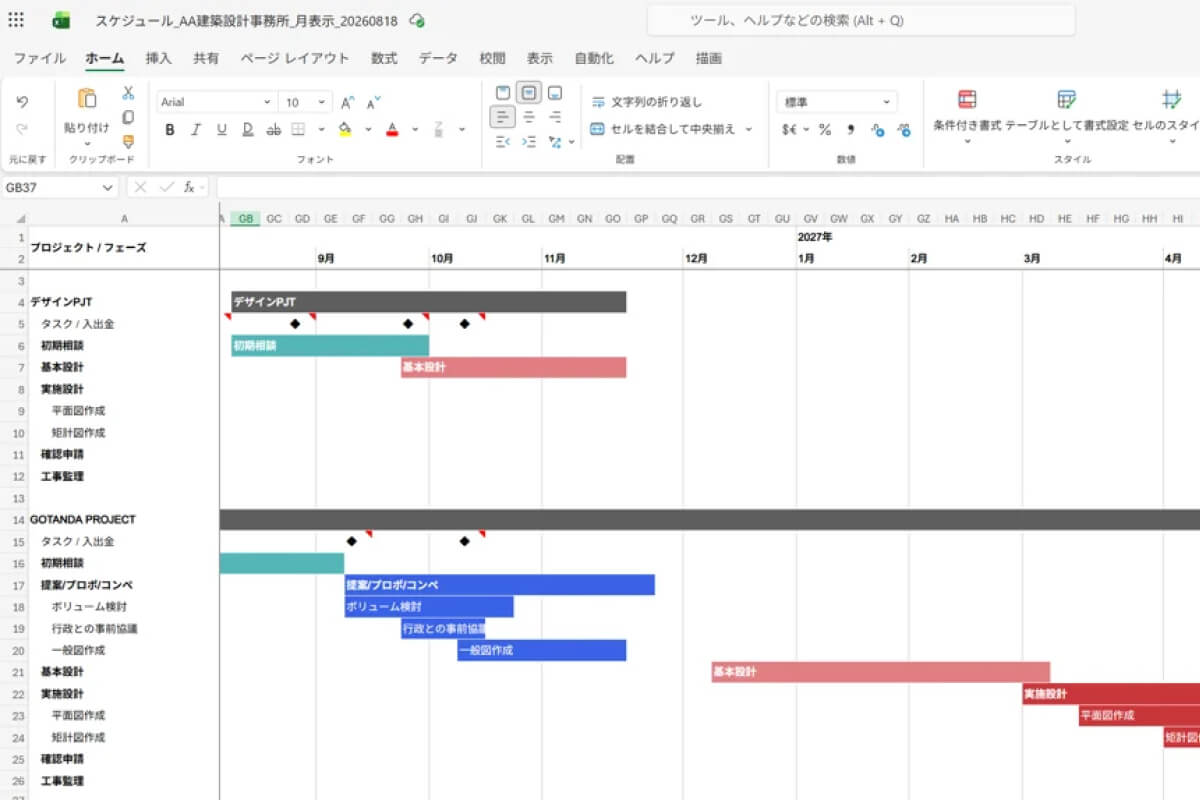This screenshot has height=800, width=1200.
Task: Open the ファイル menu tab
Action: point(40,58)
